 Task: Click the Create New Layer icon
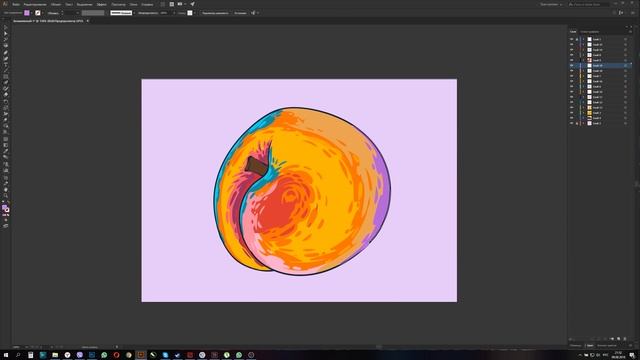(618, 339)
